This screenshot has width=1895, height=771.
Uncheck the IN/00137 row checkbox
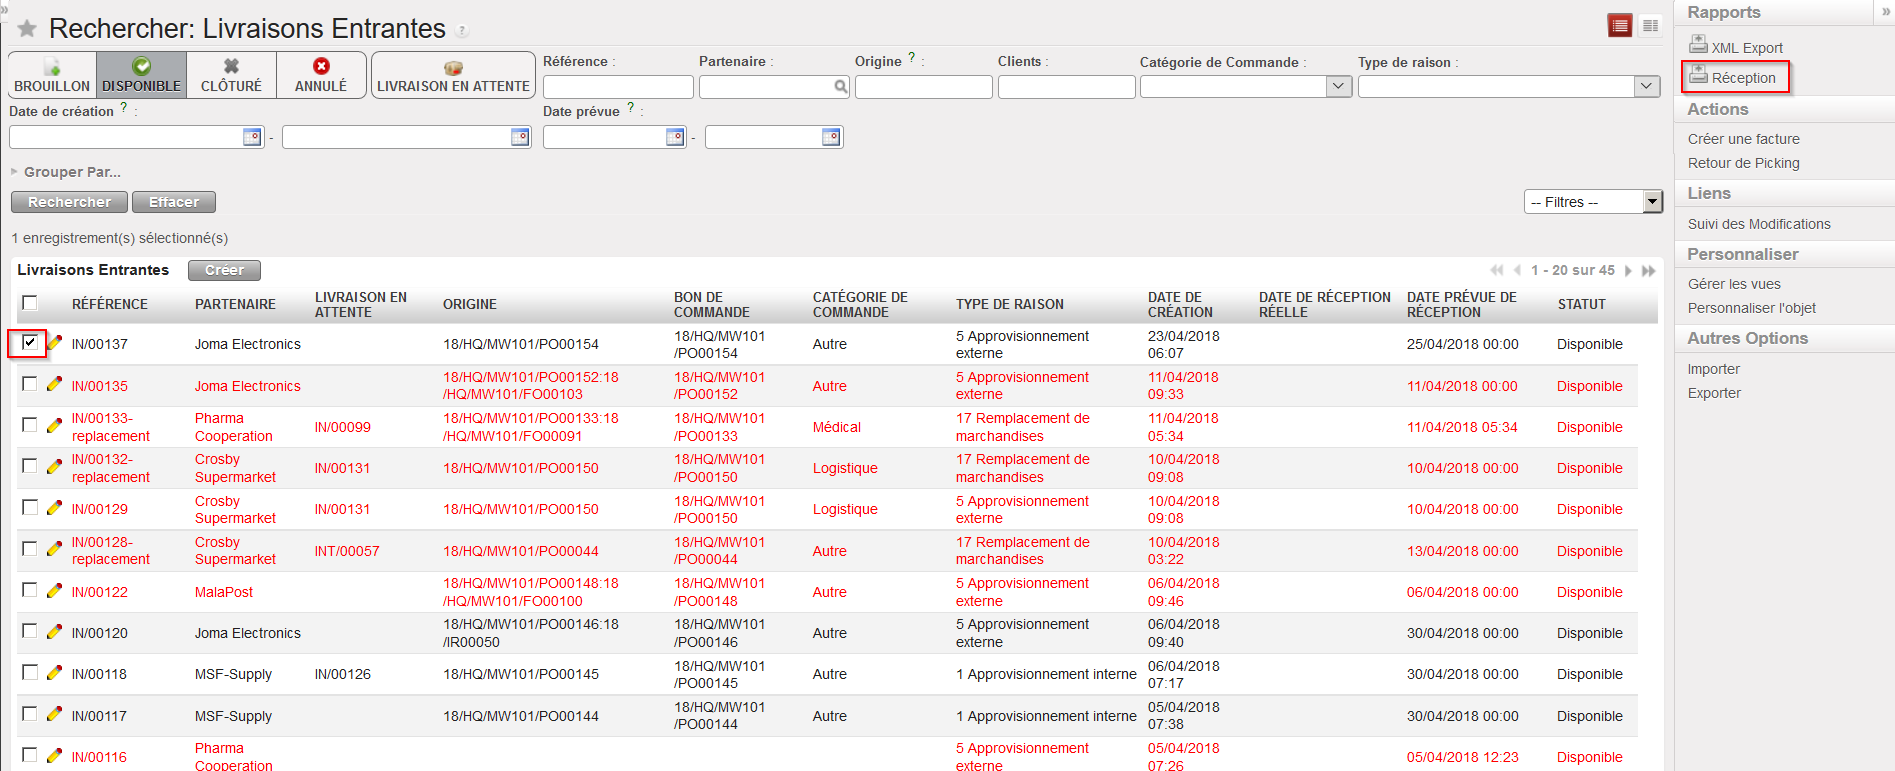30,343
